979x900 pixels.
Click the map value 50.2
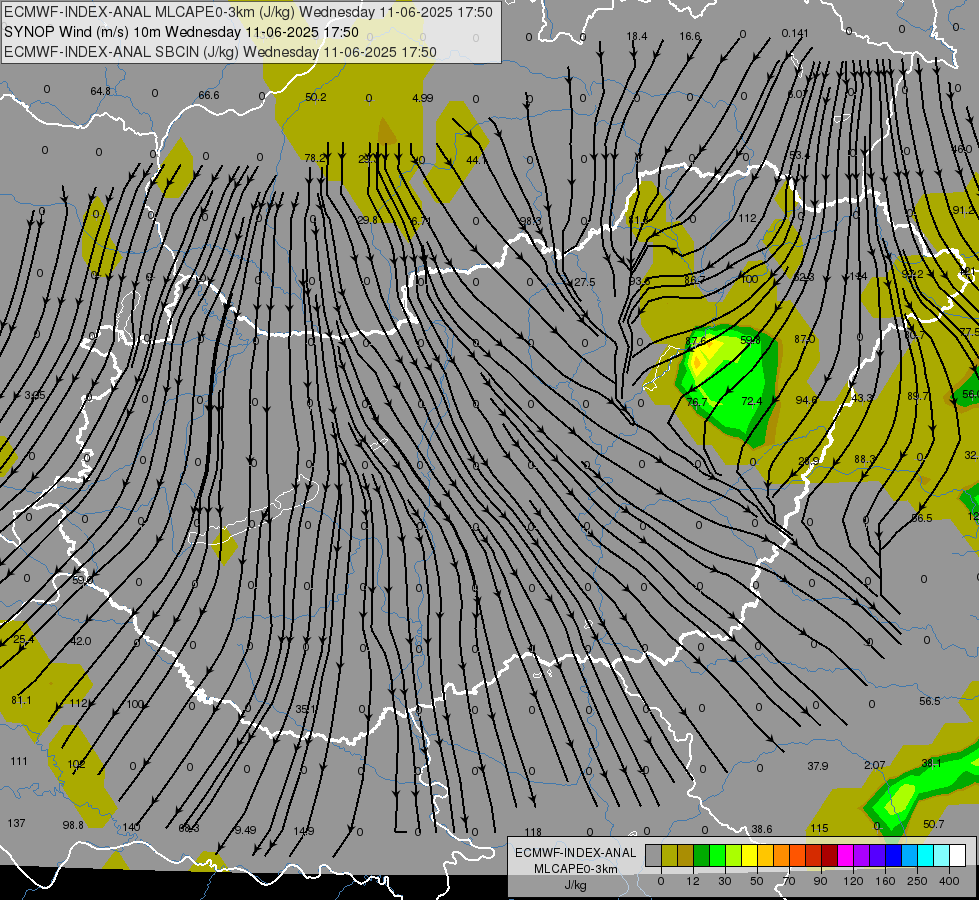point(316,97)
